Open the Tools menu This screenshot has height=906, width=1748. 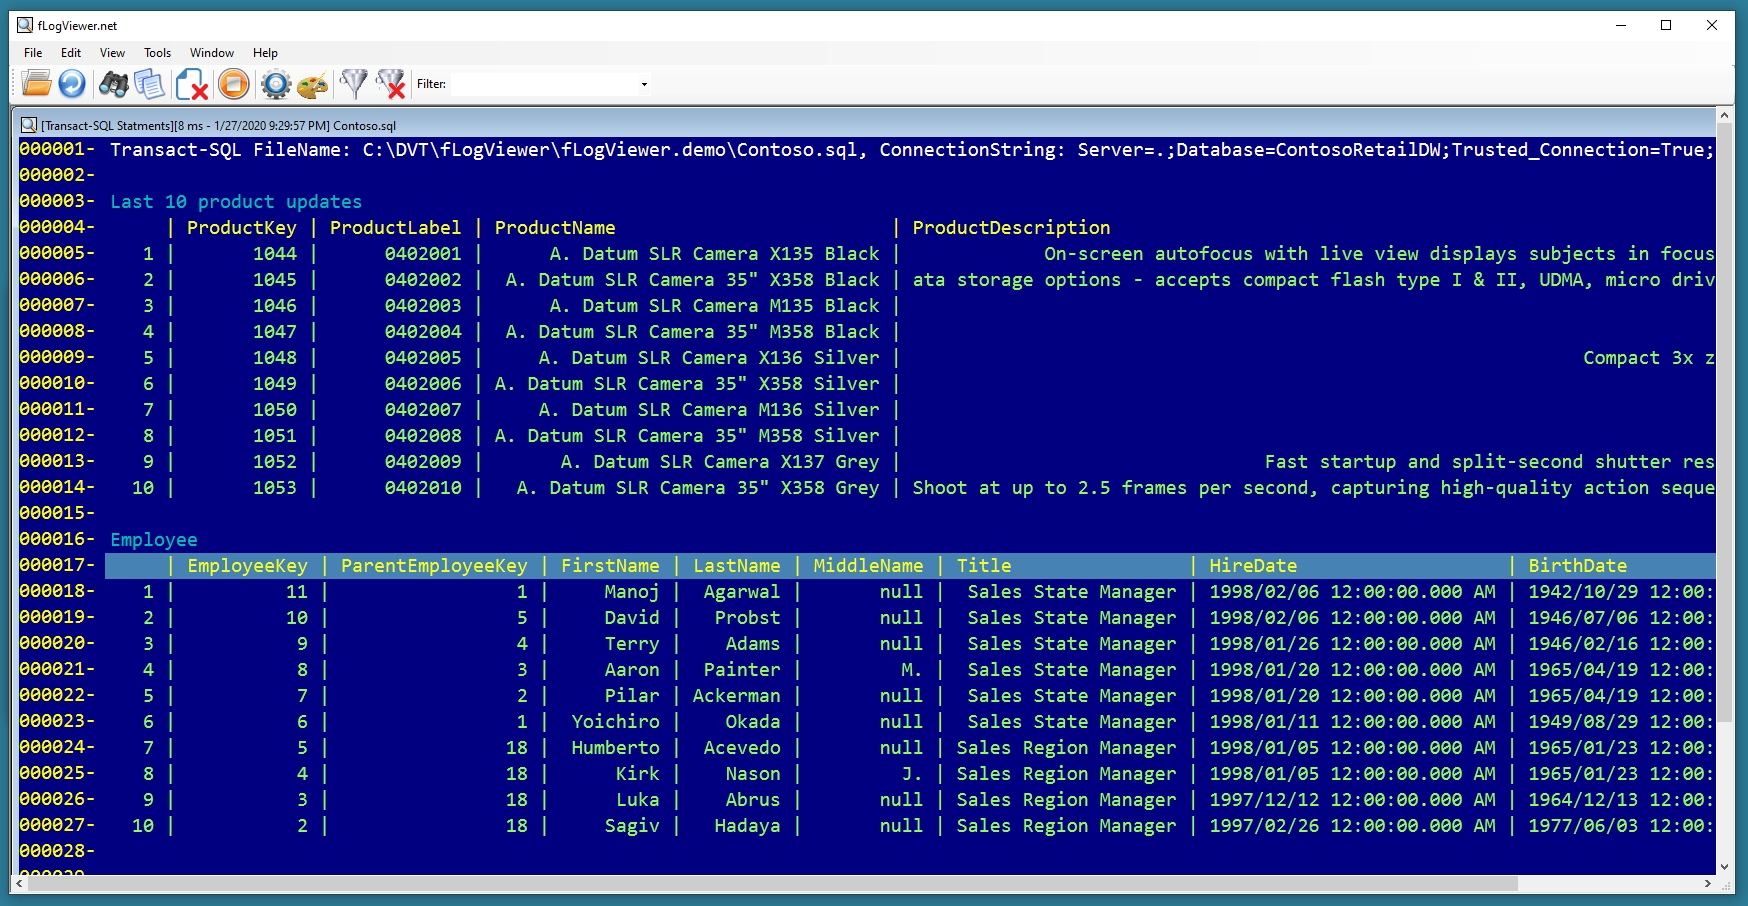(x=157, y=53)
